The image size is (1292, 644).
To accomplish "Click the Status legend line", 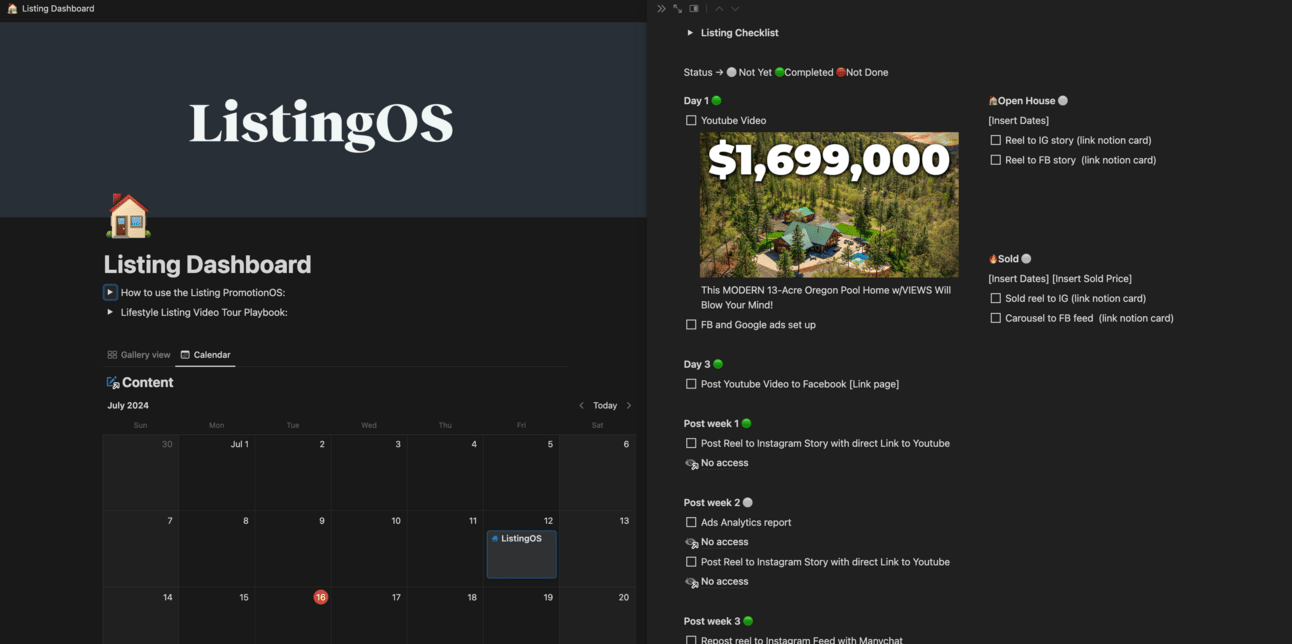I will tap(786, 73).
